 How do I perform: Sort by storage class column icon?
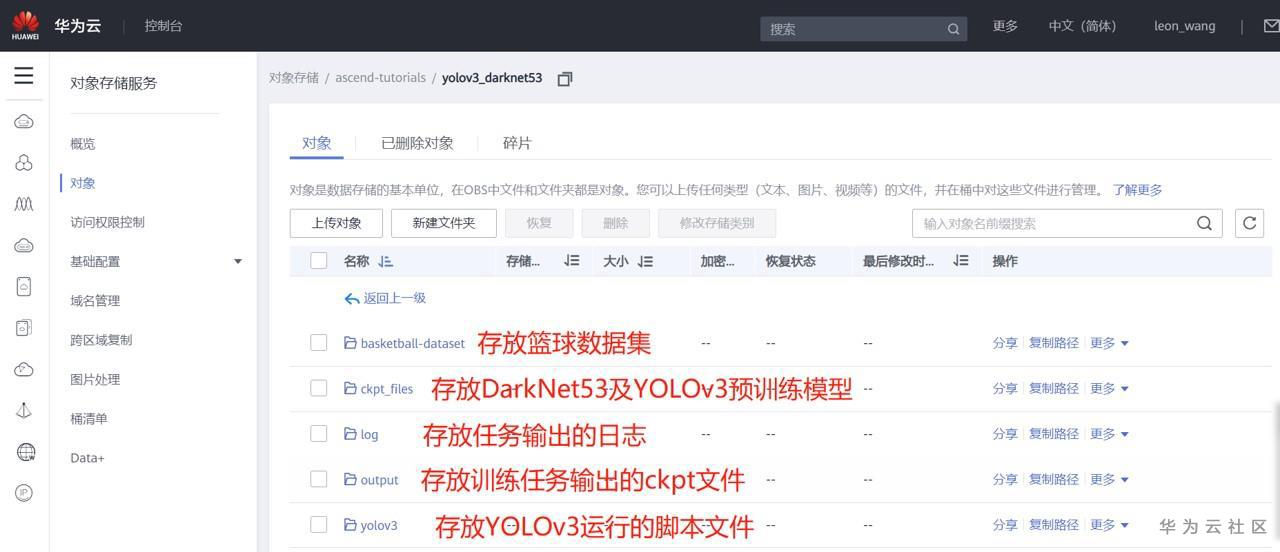pyautogui.click(x=572, y=261)
